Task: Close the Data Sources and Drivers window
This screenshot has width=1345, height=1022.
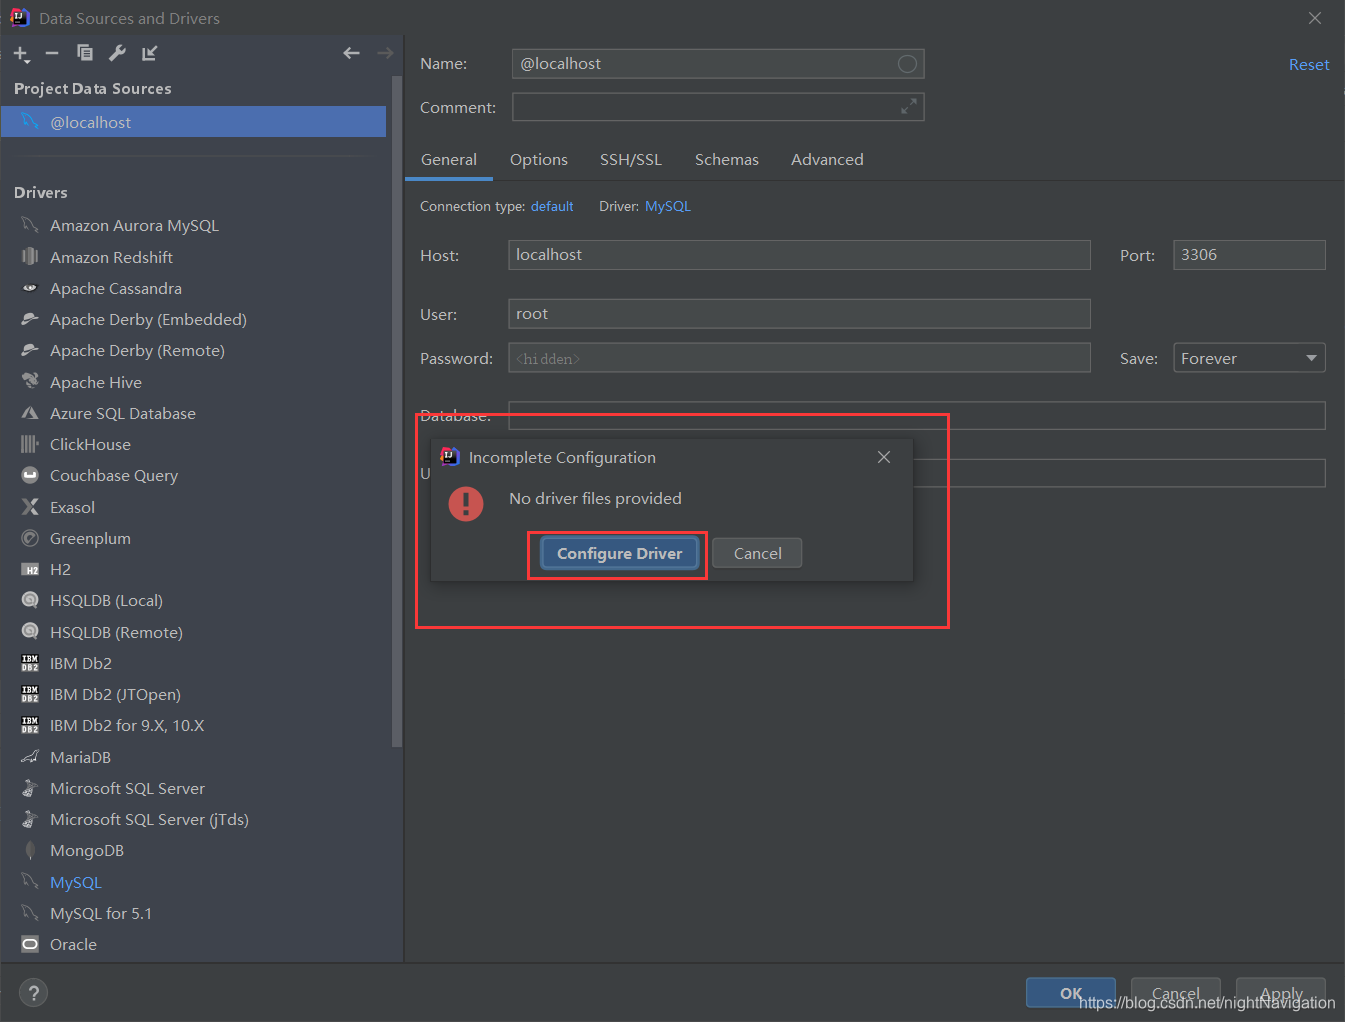Action: (x=1315, y=18)
